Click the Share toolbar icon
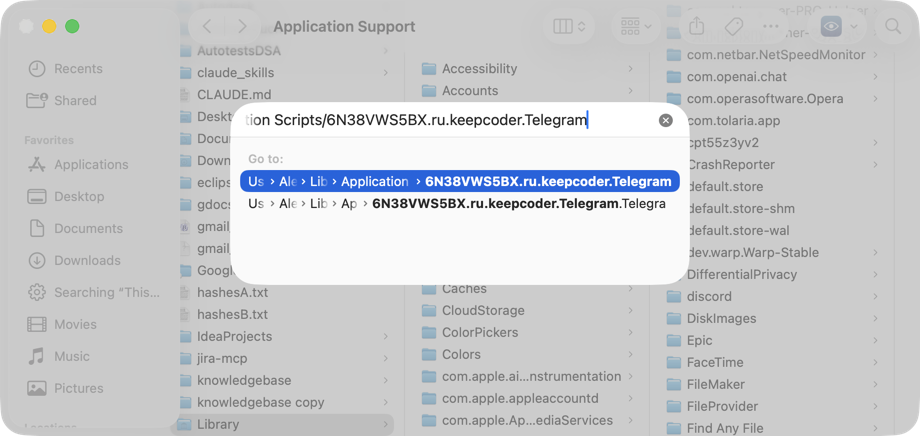Viewport: 920px width, 436px height. point(696,26)
